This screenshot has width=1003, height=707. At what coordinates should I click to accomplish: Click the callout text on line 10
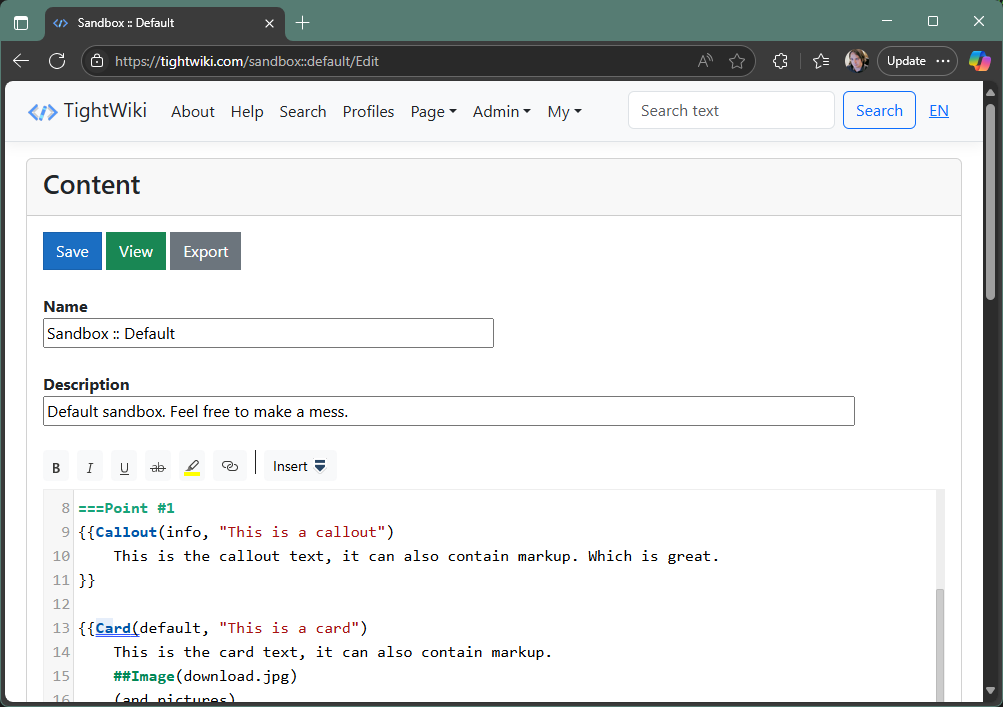pyautogui.click(x=416, y=556)
